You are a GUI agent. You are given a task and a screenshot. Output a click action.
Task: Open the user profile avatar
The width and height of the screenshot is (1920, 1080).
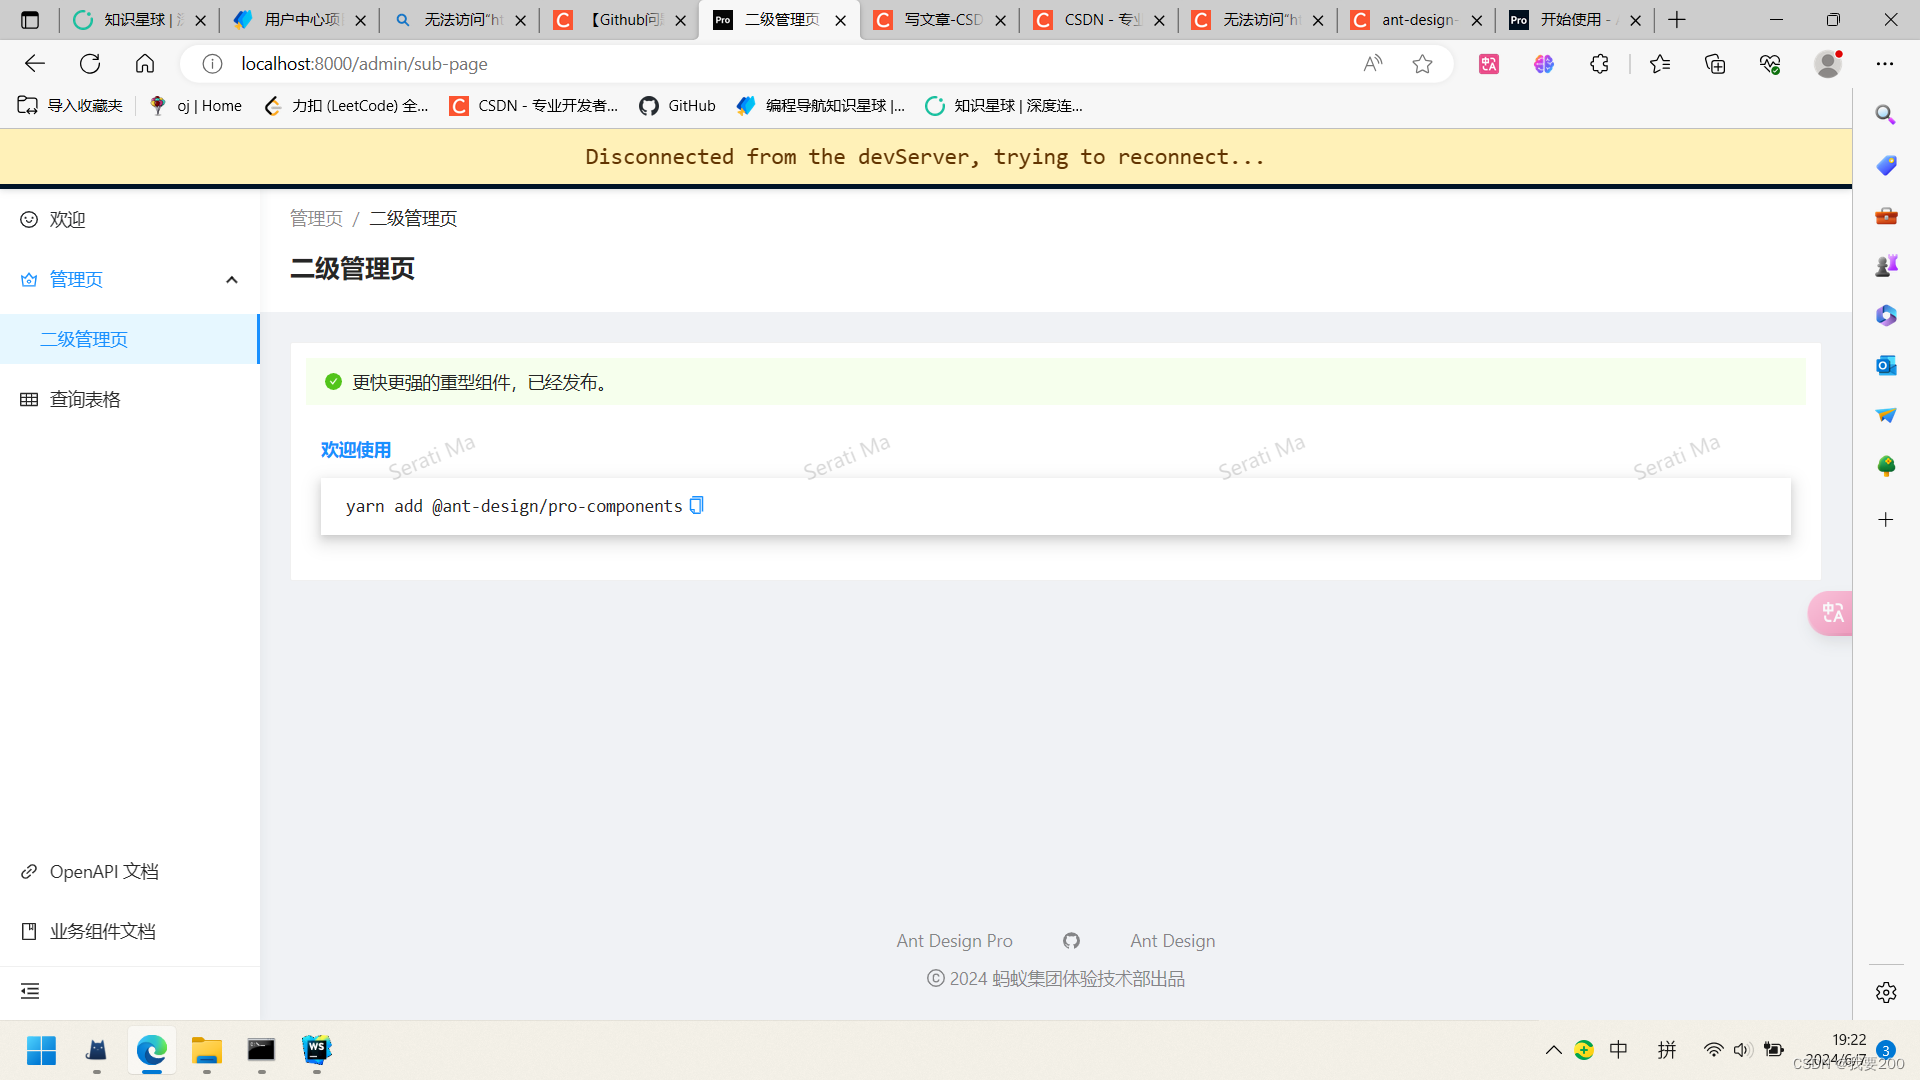pos(1828,64)
